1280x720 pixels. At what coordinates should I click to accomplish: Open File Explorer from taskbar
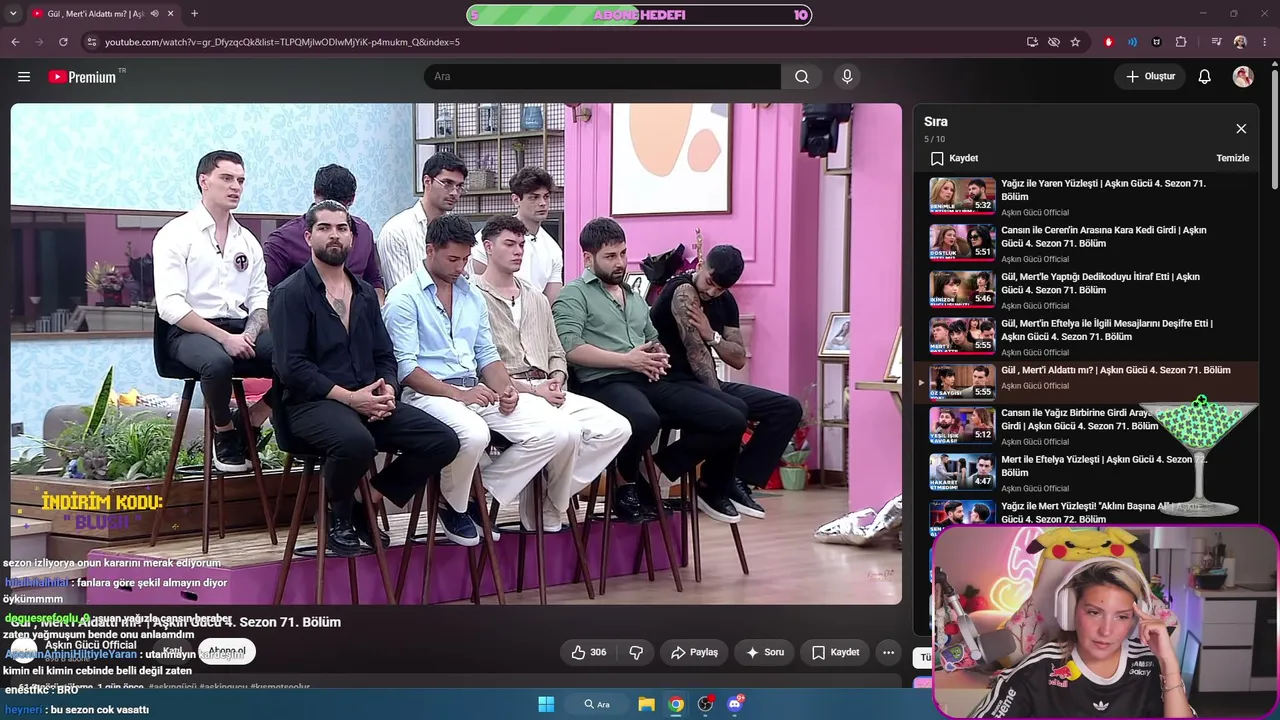click(647, 704)
